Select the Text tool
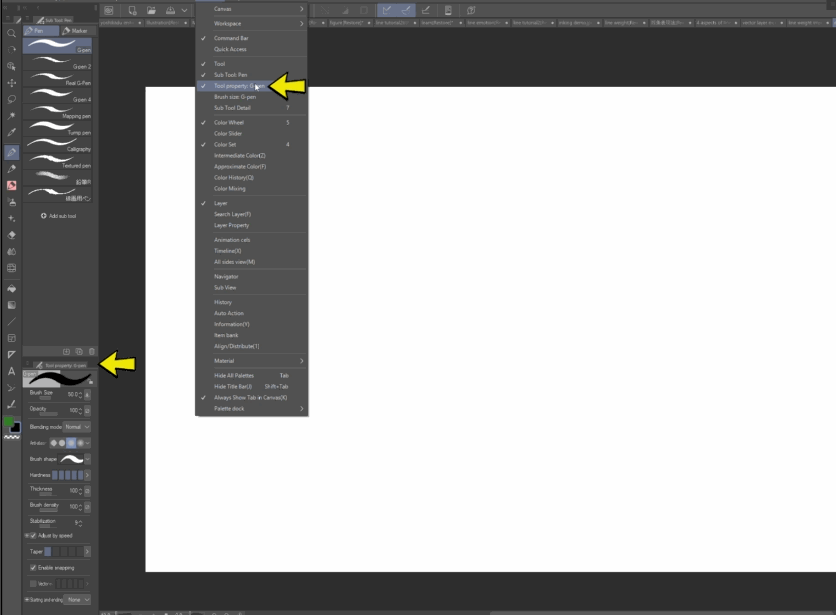This screenshot has height=615, width=836. coord(11,371)
